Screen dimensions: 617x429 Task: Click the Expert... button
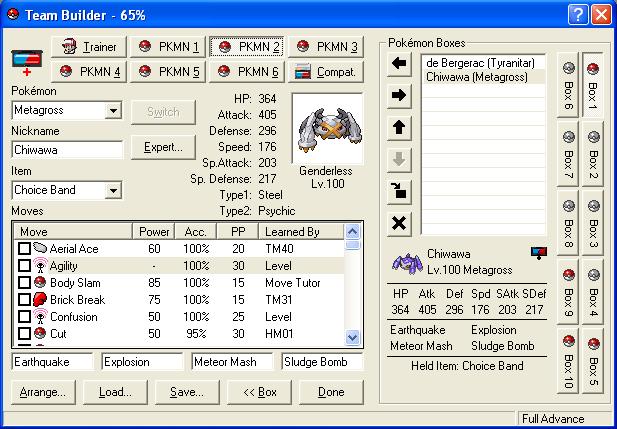(163, 147)
